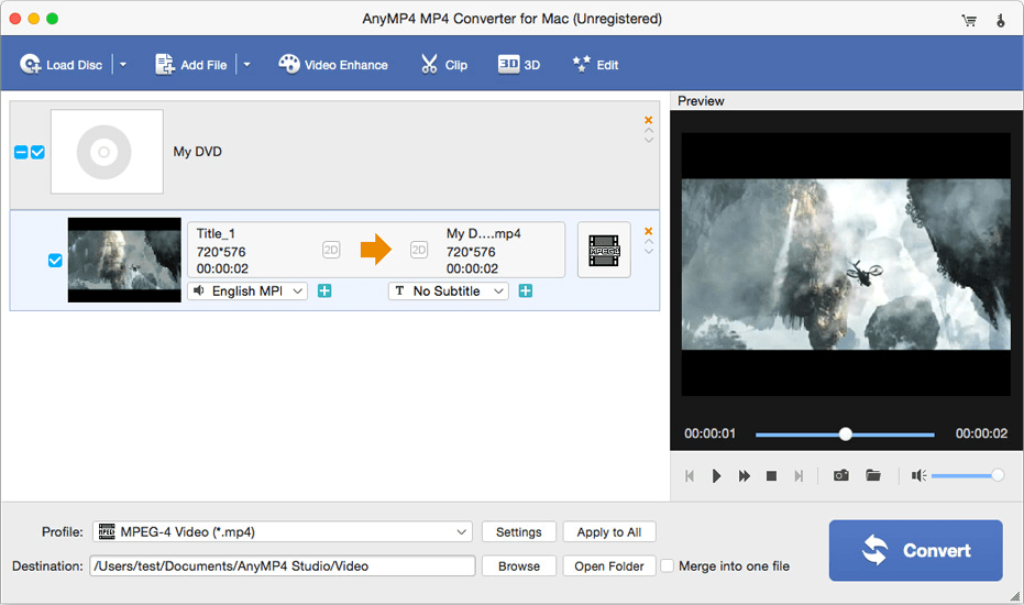
Task: Add audio track with plus icon
Action: 325,291
